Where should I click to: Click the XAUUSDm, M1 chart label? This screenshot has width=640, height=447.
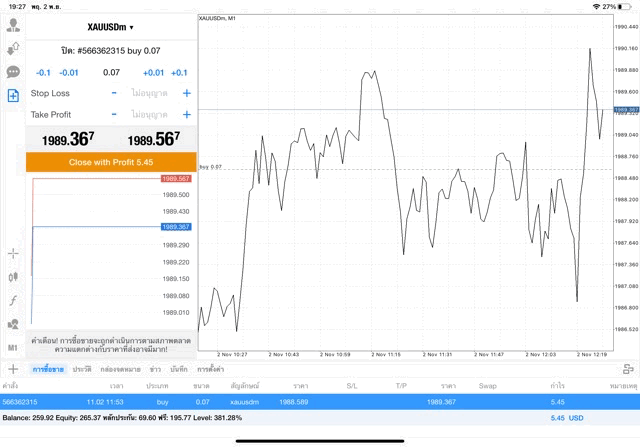pyautogui.click(x=217, y=18)
